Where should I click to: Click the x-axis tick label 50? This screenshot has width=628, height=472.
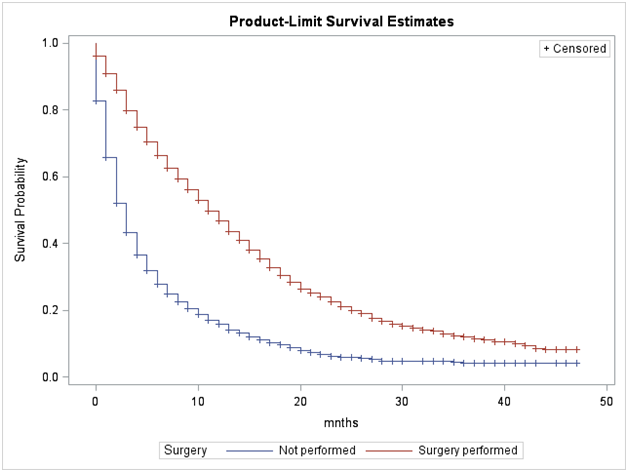pyautogui.click(x=606, y=401)
